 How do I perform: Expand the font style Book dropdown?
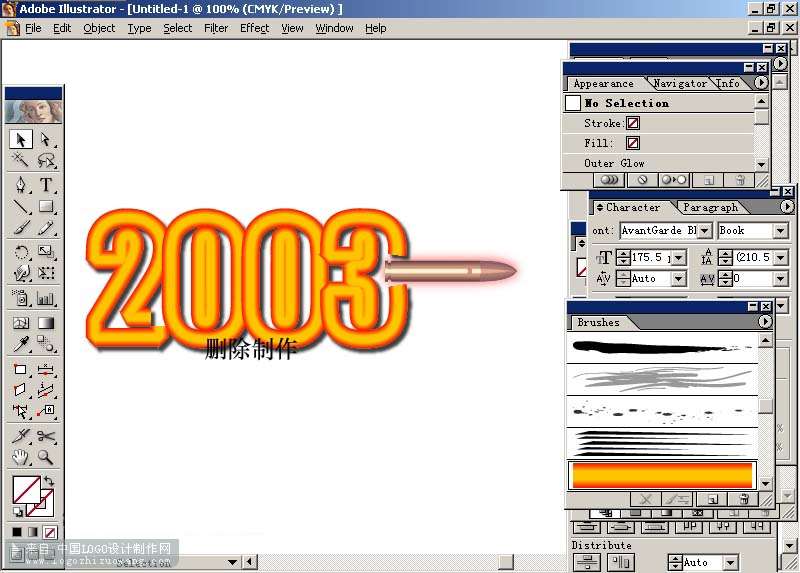(781, 231)
